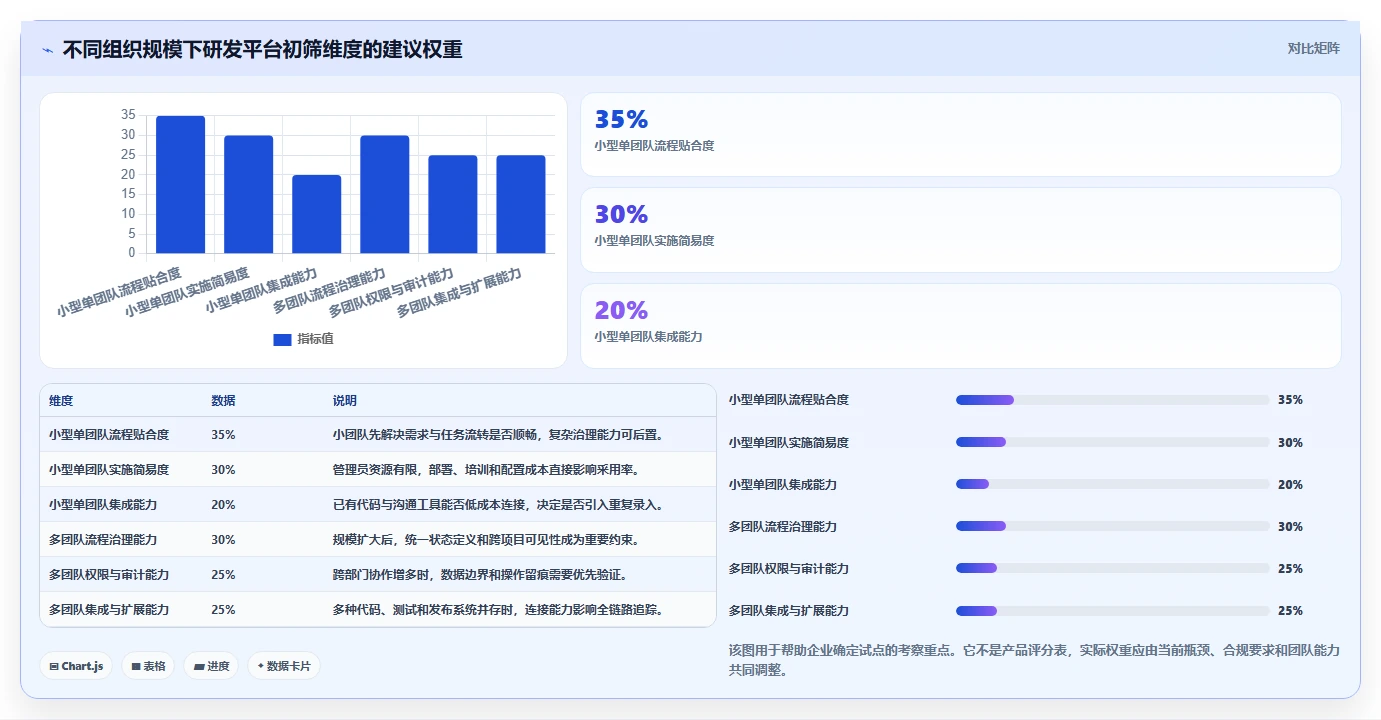Select table cell 多团队权限与审计能力

coord(109,575)
